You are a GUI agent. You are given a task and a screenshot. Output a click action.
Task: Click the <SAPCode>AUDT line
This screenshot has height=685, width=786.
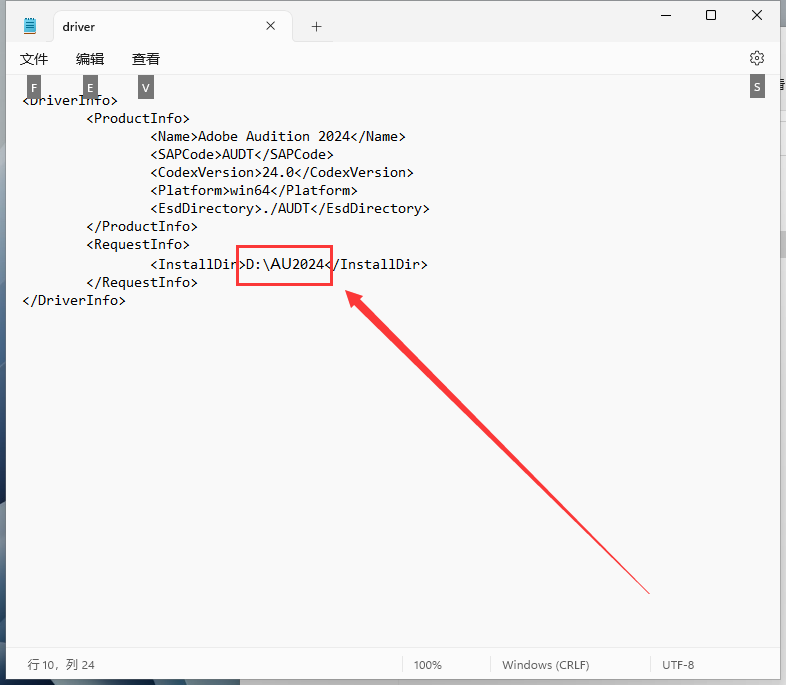coord(242,154)
